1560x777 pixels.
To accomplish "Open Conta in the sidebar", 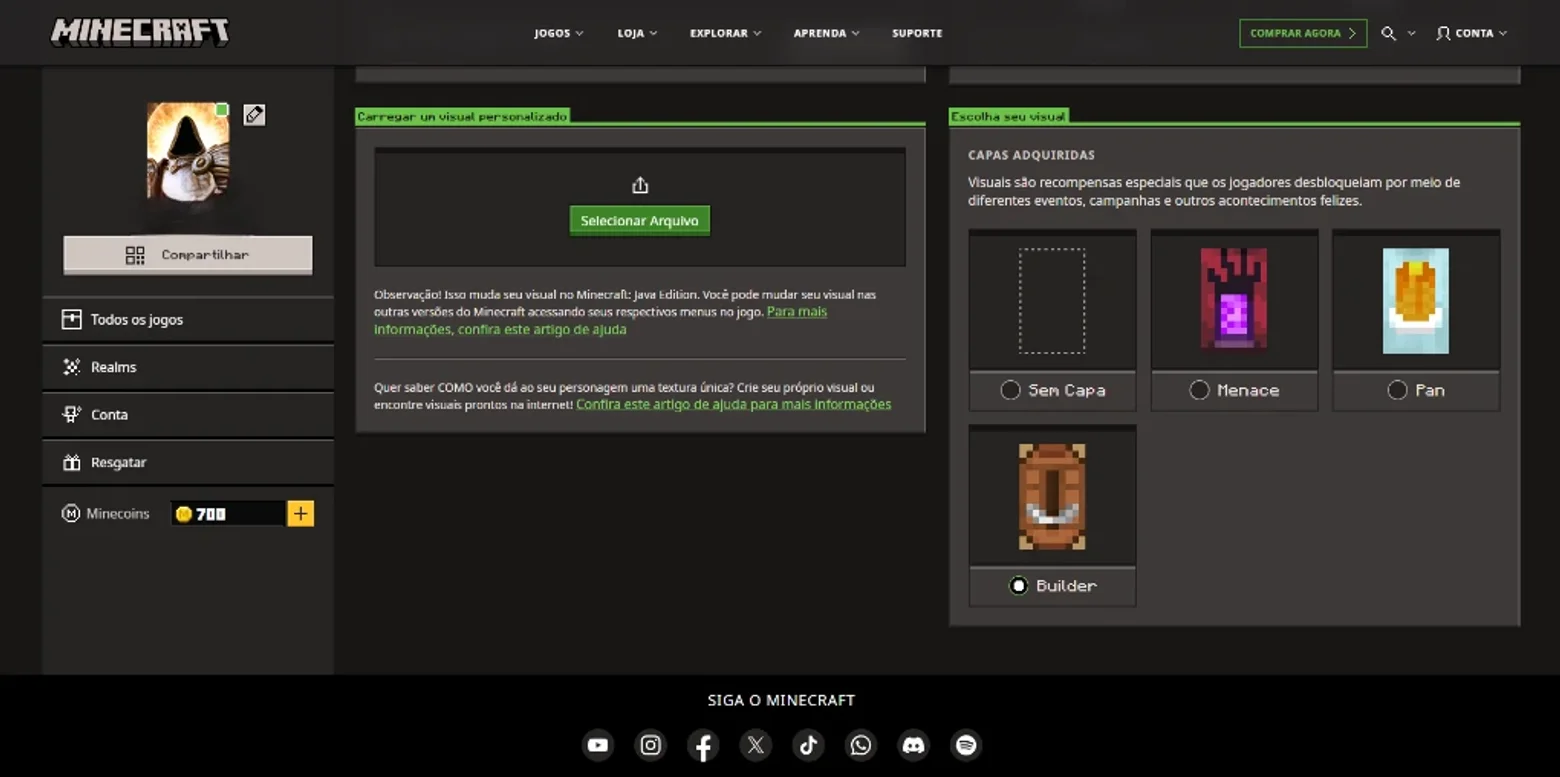I will coord(188,414).
